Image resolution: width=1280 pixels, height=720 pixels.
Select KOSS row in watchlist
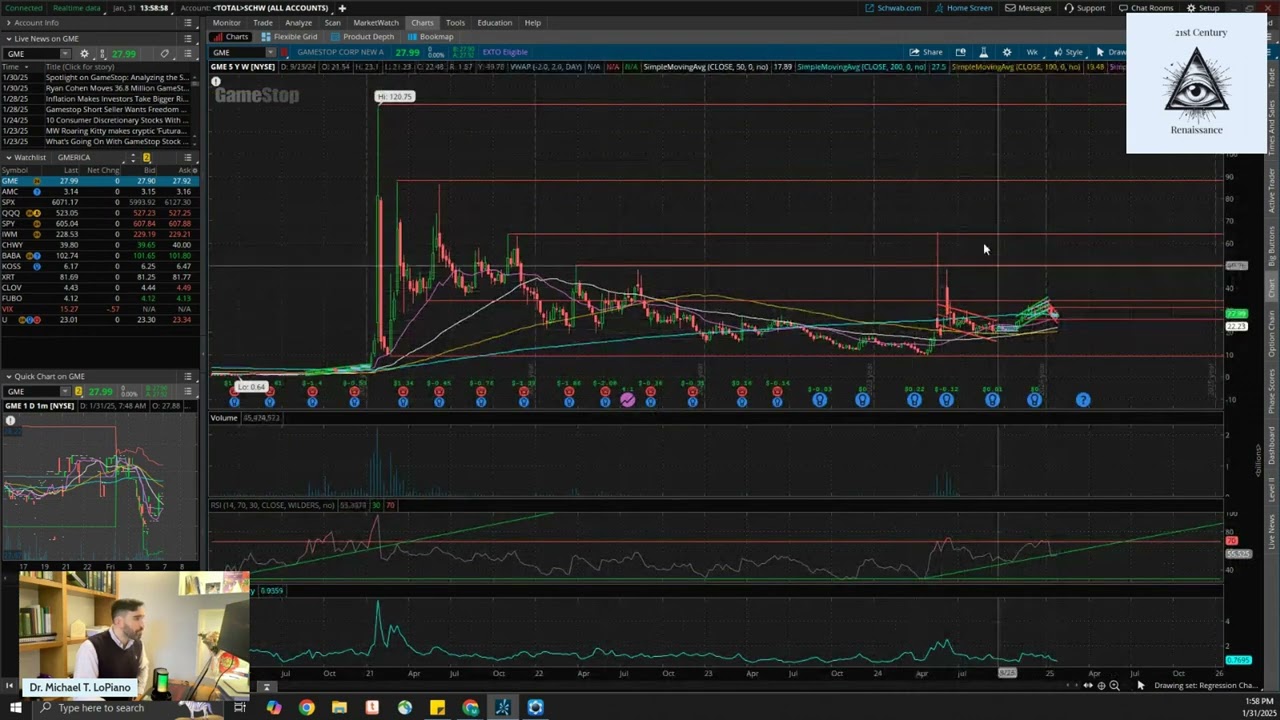click(x=99, y=266)
